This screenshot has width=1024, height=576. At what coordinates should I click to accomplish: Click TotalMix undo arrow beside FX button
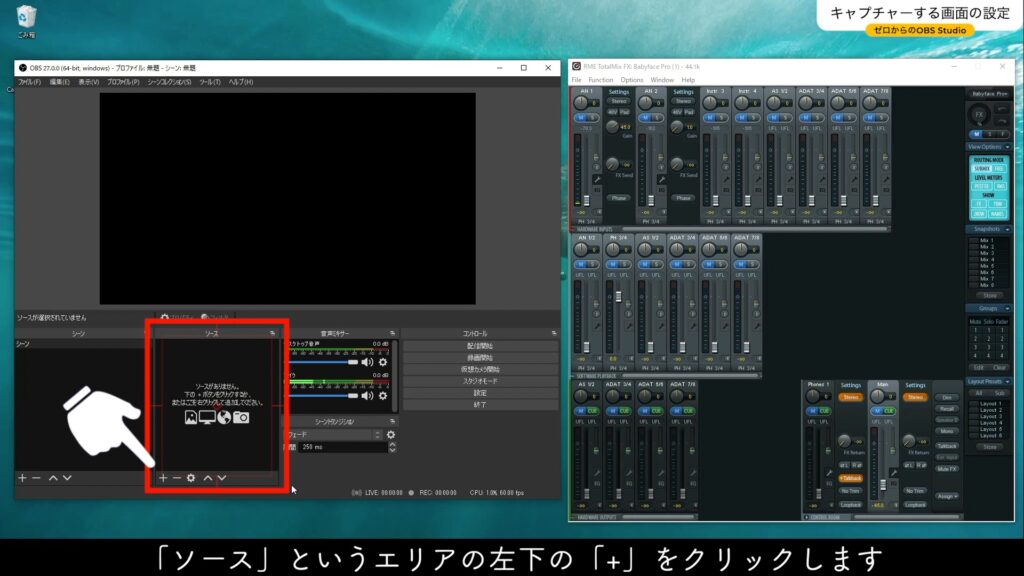[x=1002, y=109]
